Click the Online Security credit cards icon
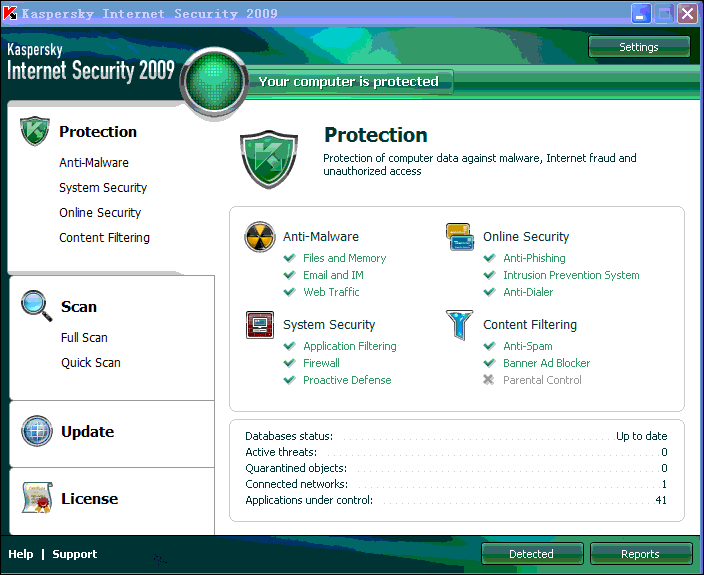Screen dimensions: 704x575 [460, 237]
